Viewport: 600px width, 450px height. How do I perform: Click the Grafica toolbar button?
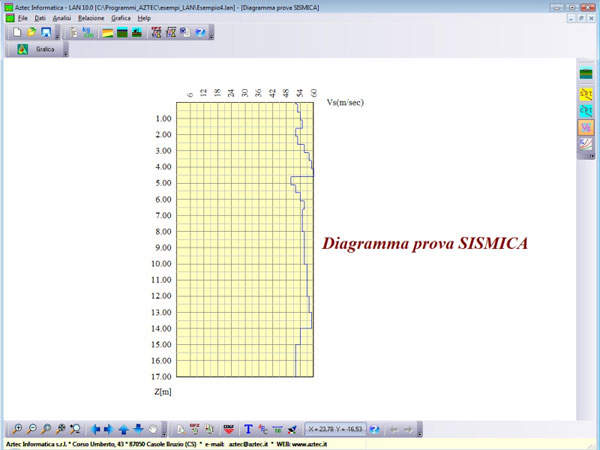35,49
